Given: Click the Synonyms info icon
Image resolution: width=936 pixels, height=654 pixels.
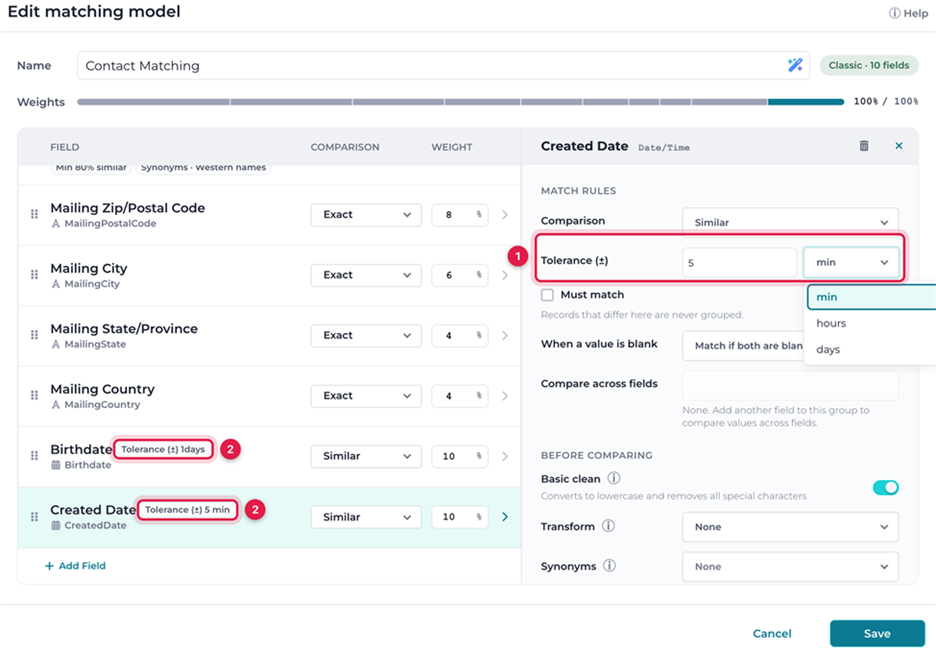Looking at the screenshot, I should (x=609, y=566).
